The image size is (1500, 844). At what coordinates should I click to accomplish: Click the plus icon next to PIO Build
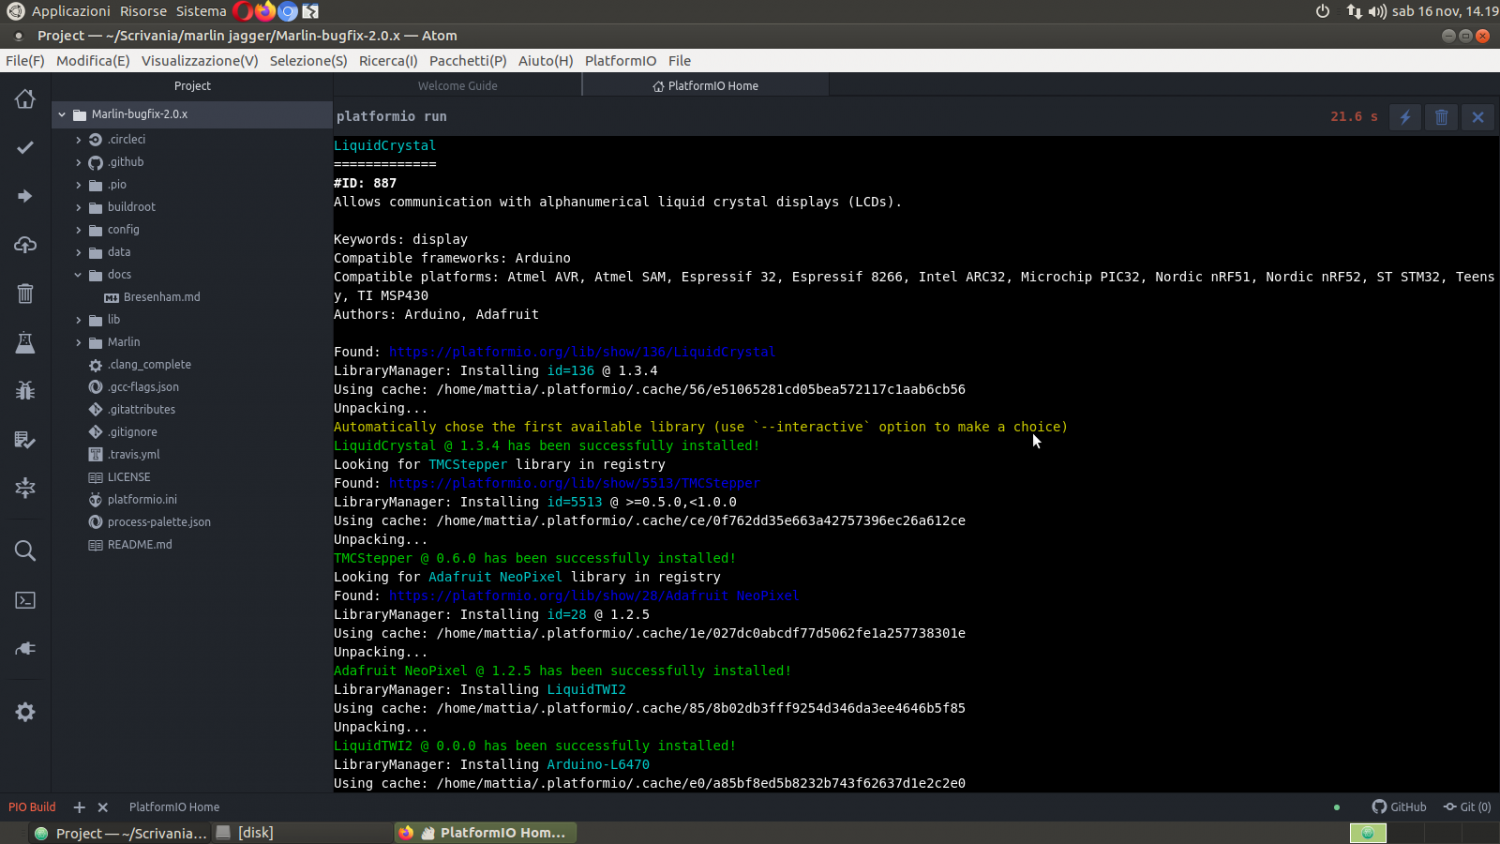(79, 807)
